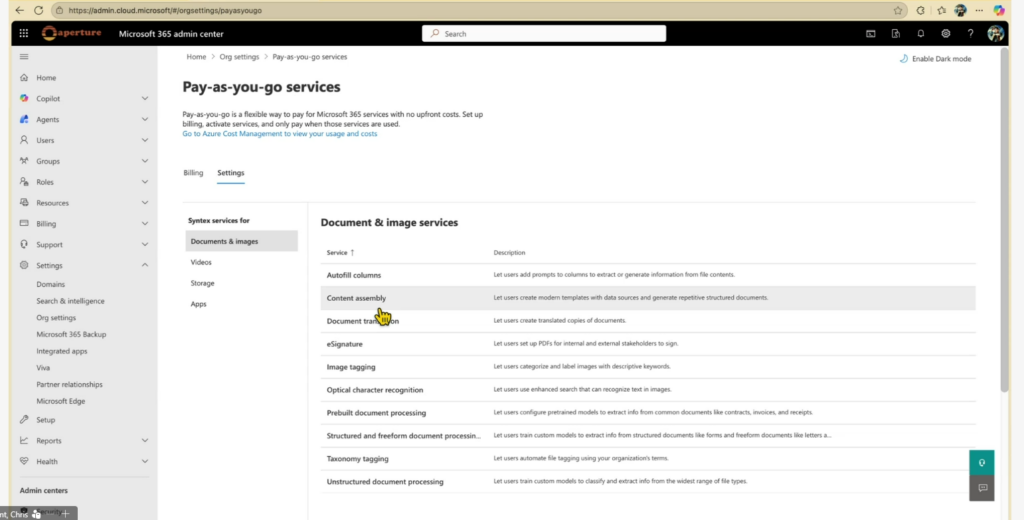
Task: Bookmark page with the star icon
Action: 898,10
